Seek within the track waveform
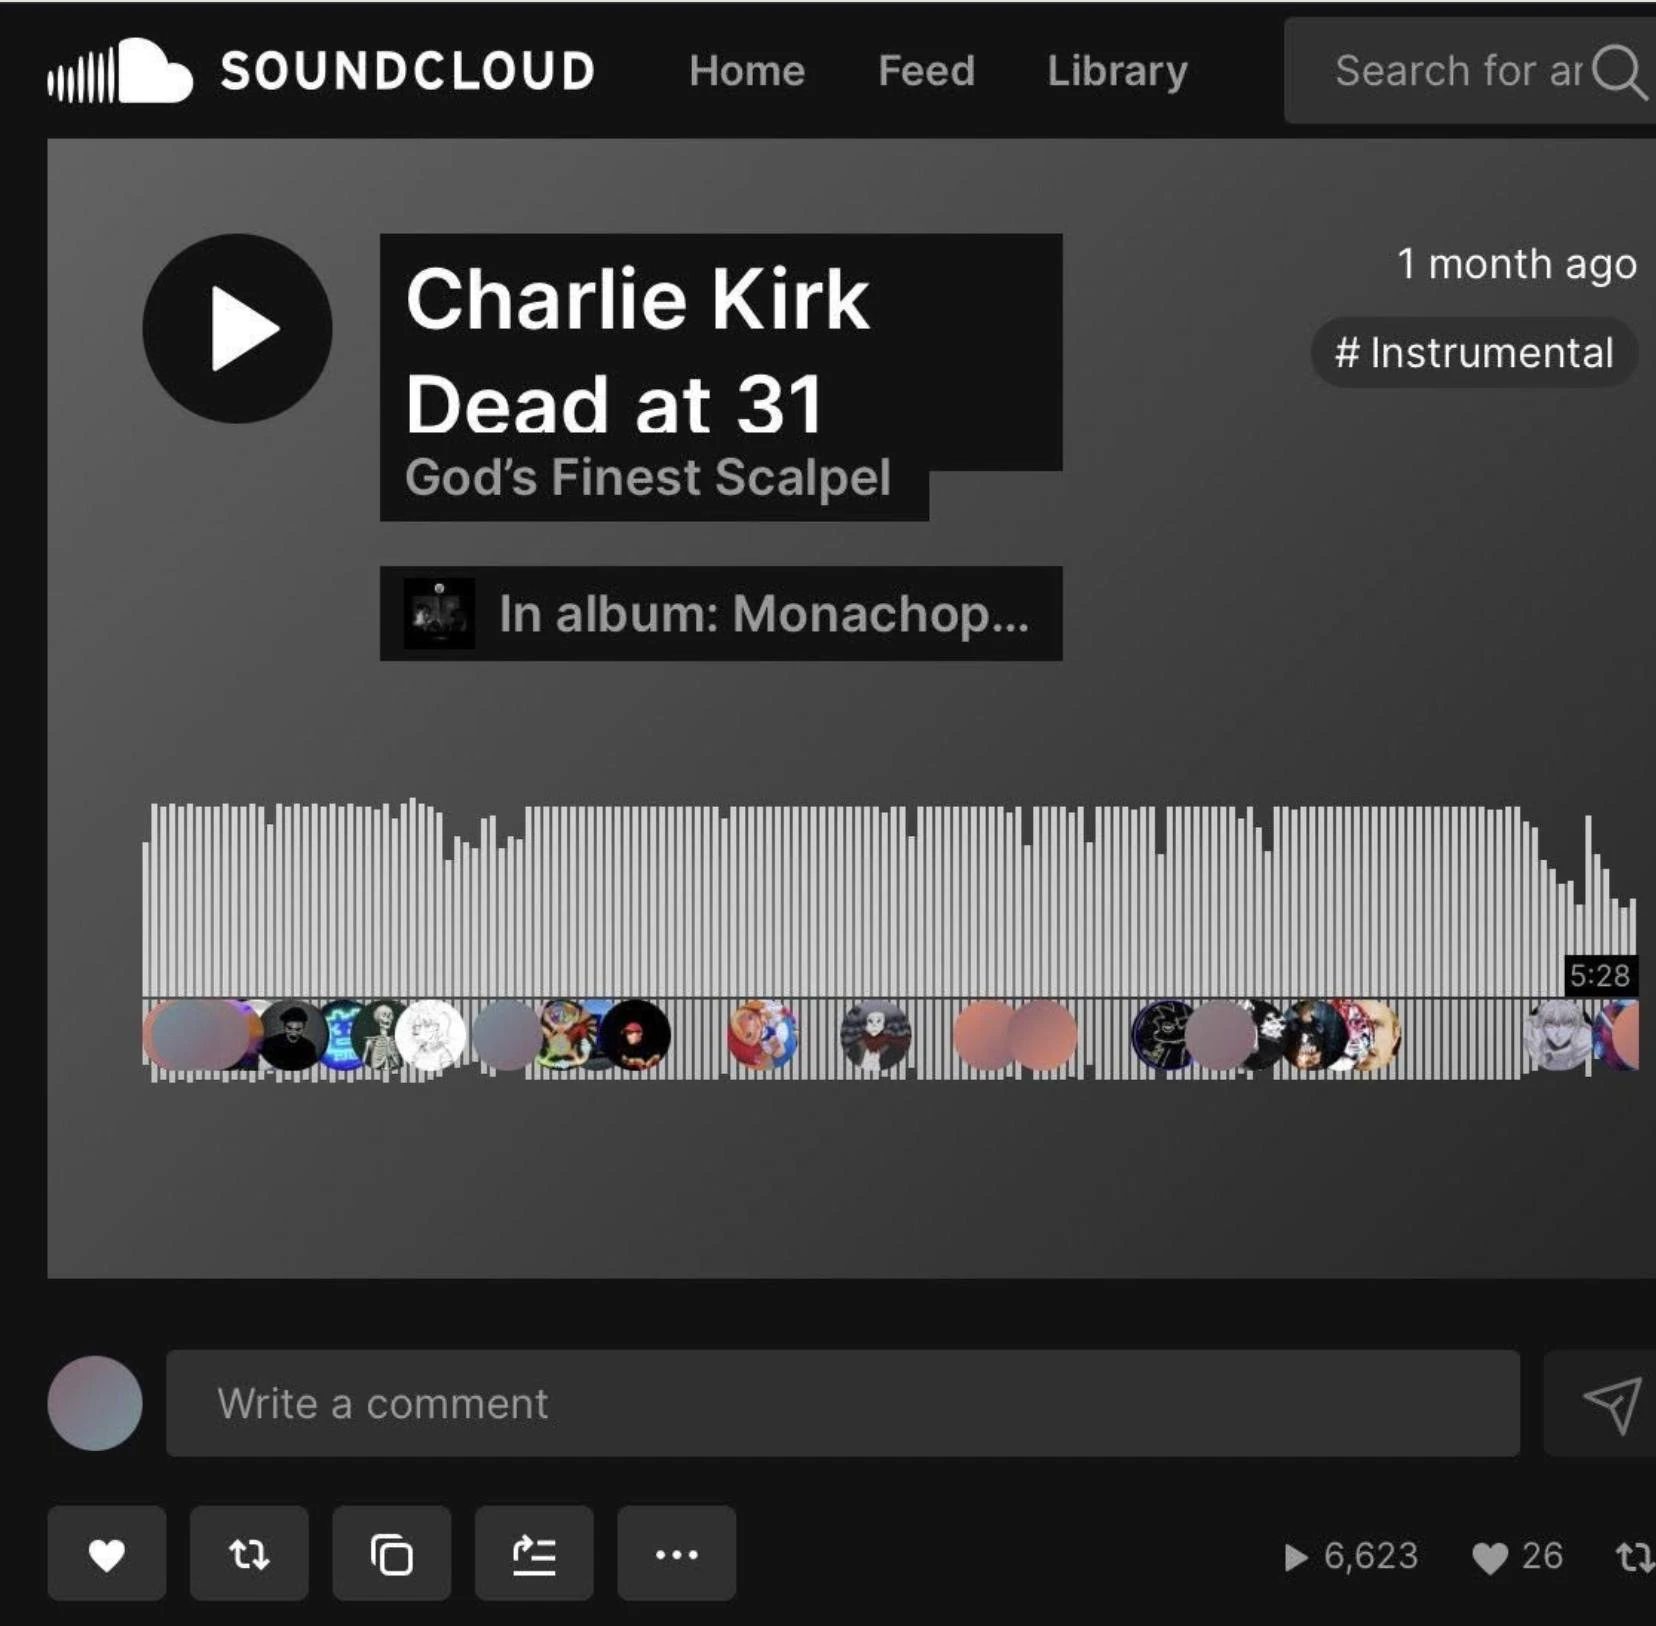The width and height of the screenshot is (1656, 1626). tap(890, 900)
